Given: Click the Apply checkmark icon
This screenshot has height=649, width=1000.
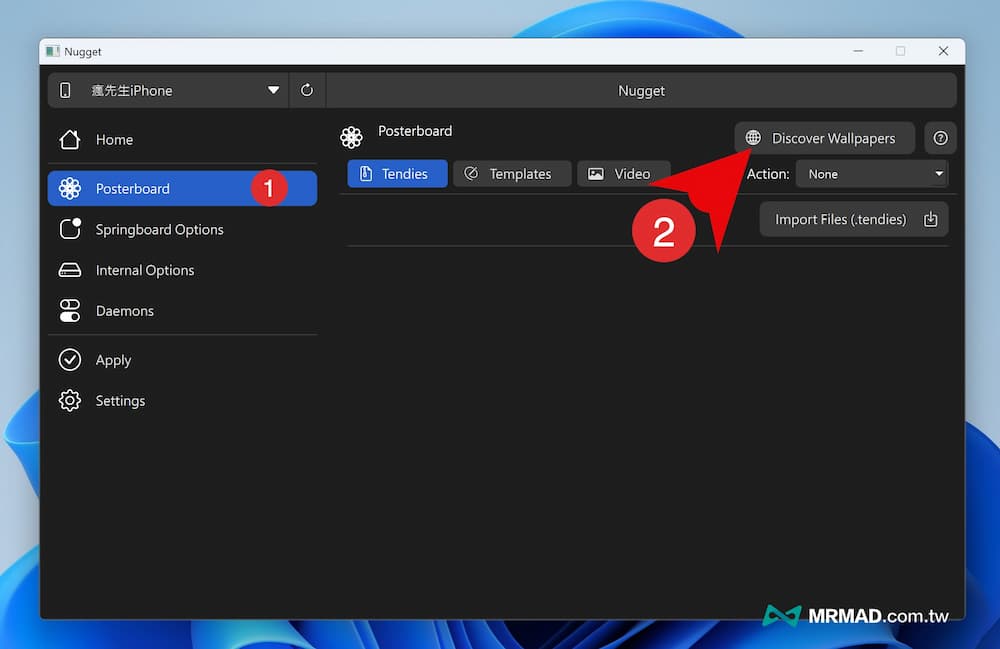Looking at the screenshot, I should point(69,360).
